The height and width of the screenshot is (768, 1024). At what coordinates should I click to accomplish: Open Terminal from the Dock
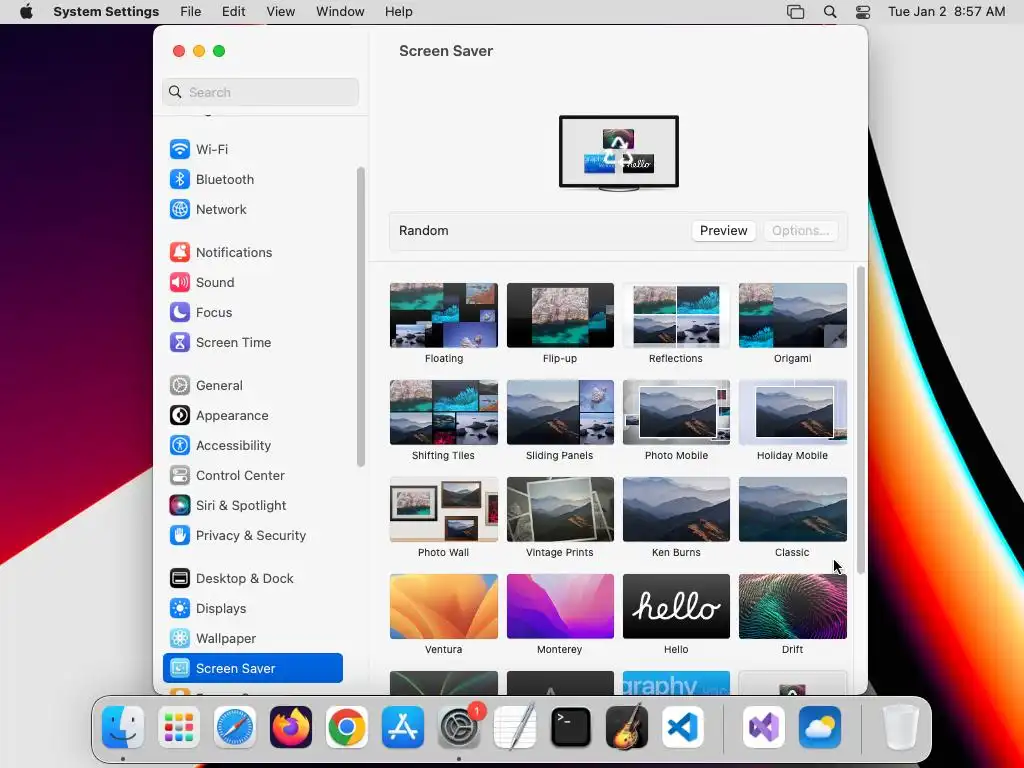(571, 727)
